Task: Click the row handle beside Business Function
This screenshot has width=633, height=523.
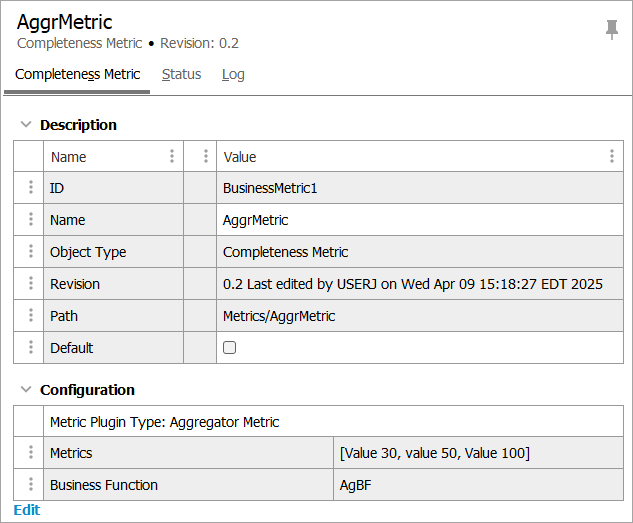Action: [x=30, y=485]
